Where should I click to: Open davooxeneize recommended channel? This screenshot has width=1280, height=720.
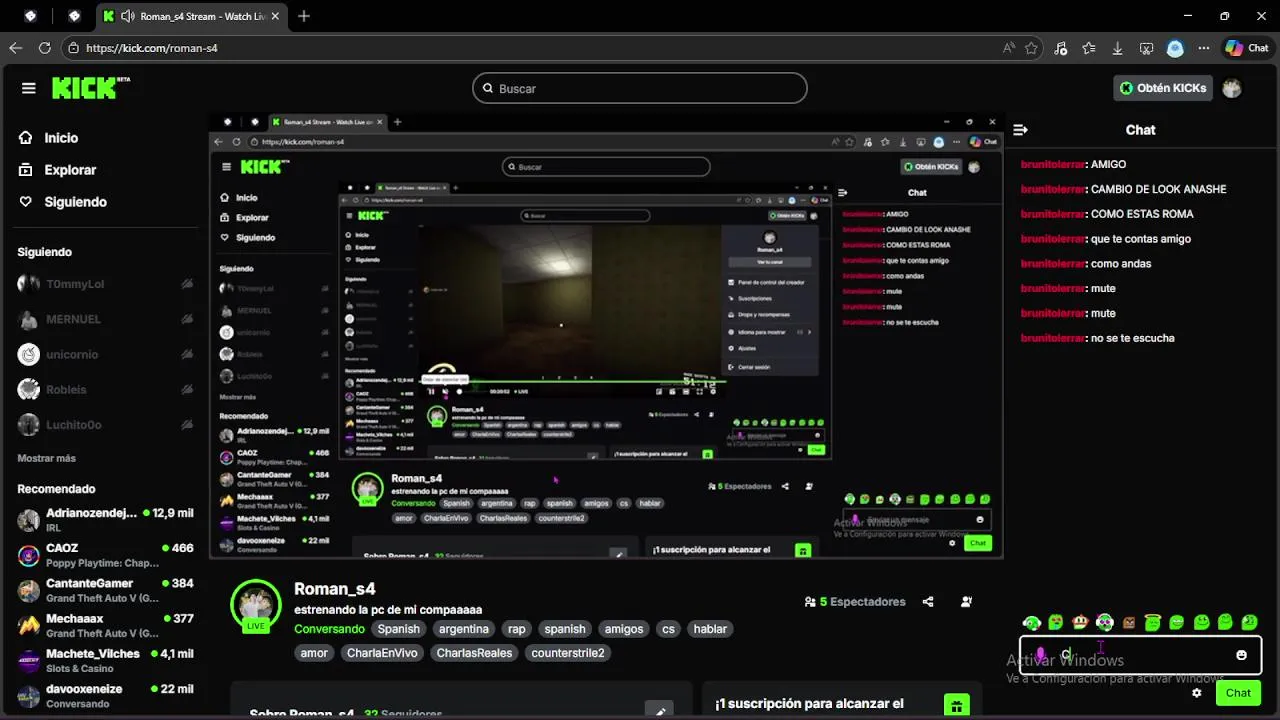tap(105, 696)
